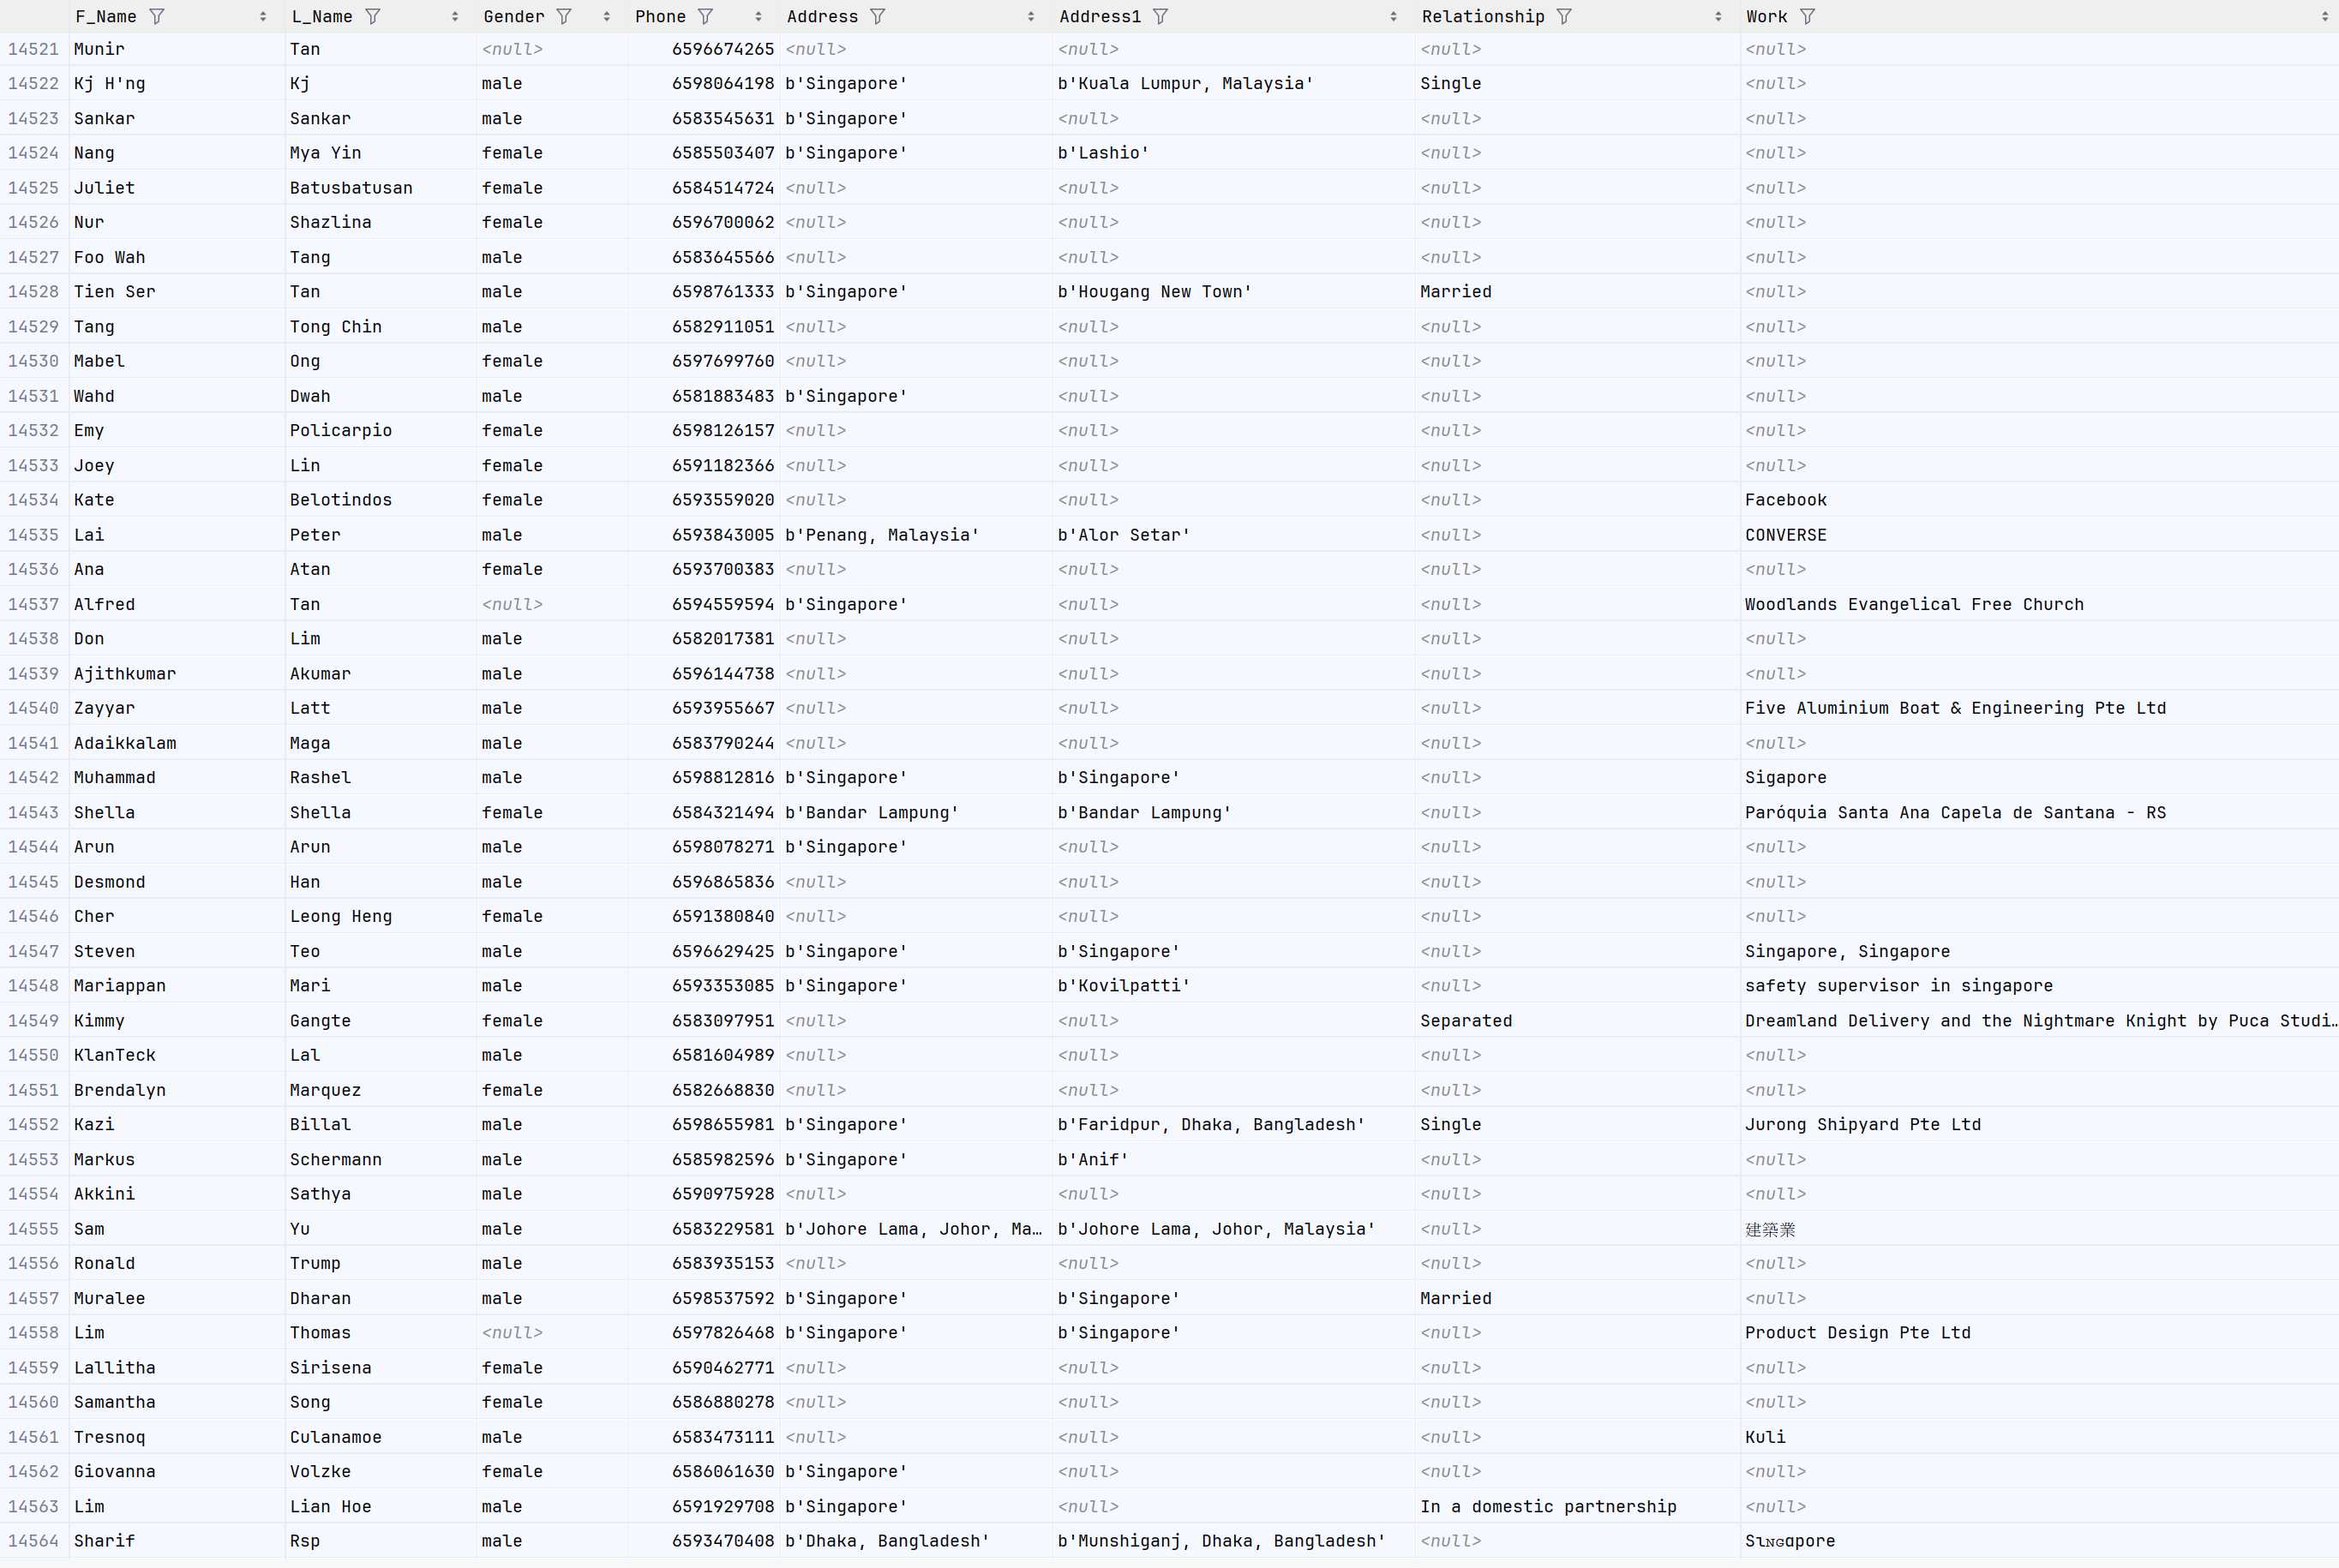Open the filter icon for Phone column
The height and width of the screenshot is (1568, 2339).
[x=705, y=16]
